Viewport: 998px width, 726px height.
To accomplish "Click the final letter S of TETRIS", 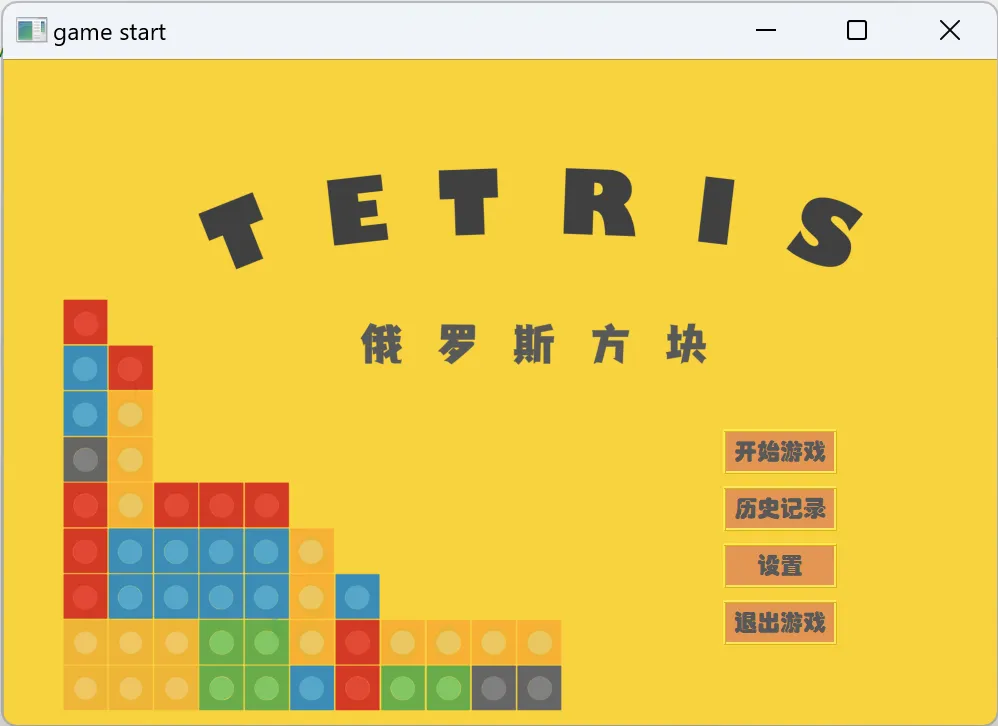I will tap(825, 232).
